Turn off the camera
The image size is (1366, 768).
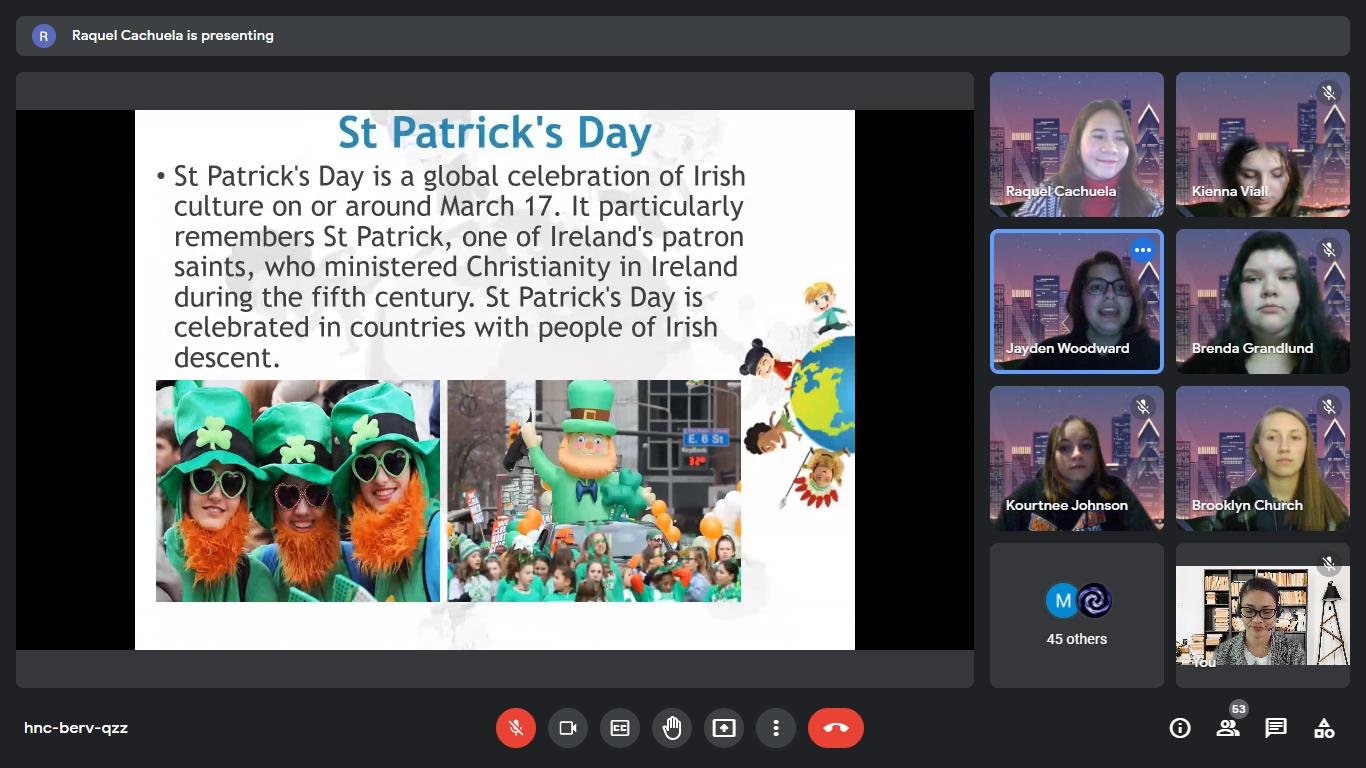click(x=568, y=728)
